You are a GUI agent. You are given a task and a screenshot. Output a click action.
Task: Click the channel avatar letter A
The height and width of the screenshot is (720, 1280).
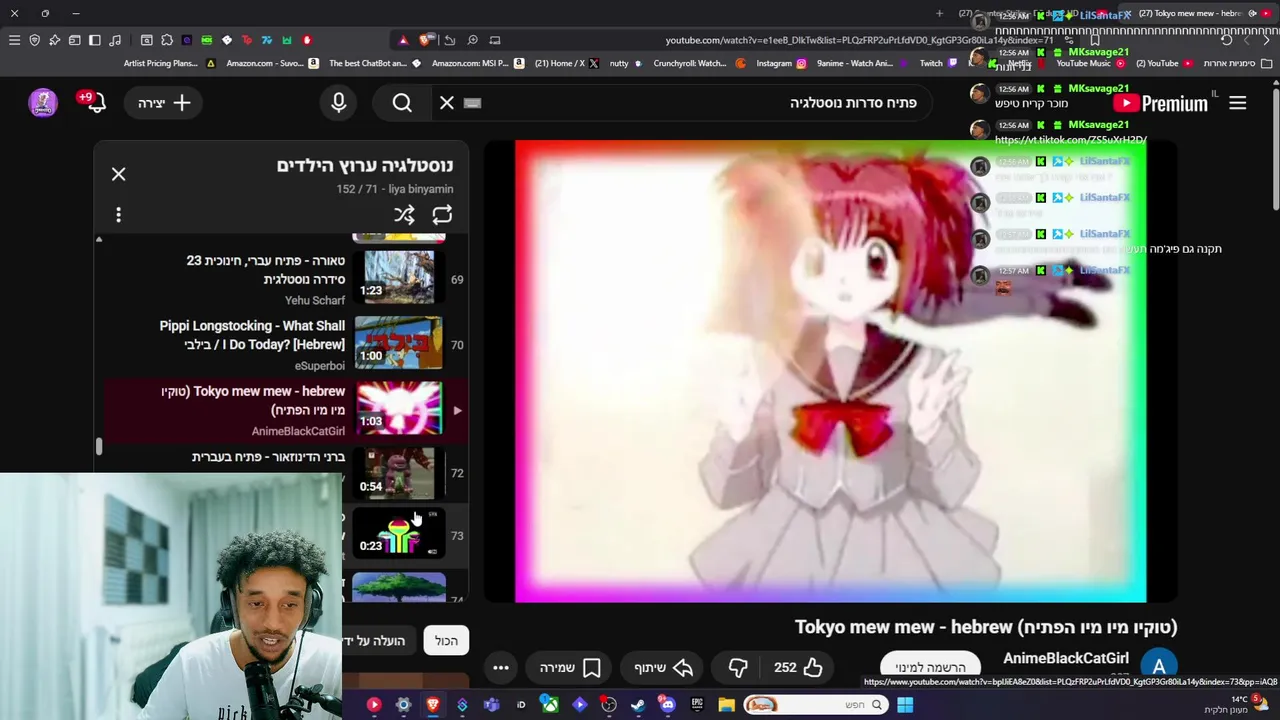click(x=1159, y=667)
